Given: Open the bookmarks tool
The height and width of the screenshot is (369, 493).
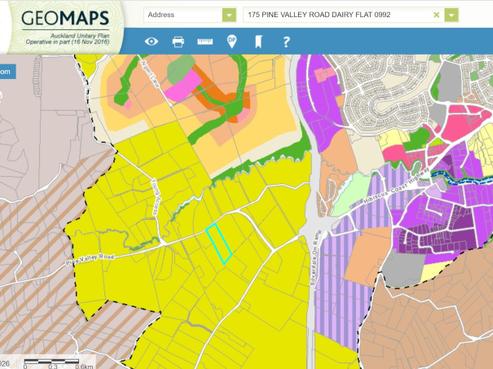Looking at the screenshot, I should (258, 42).
